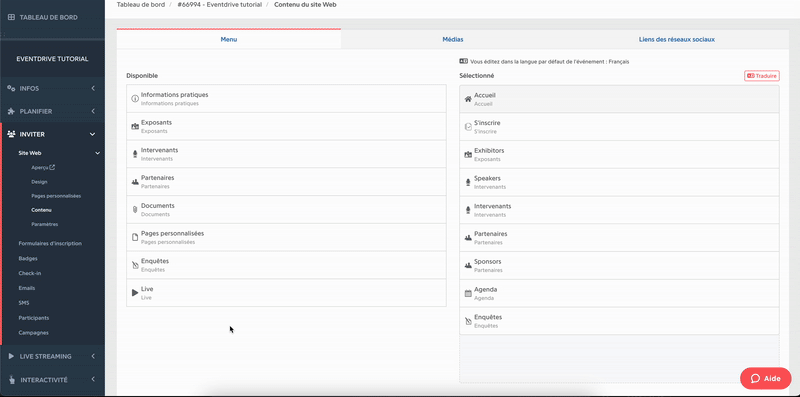Select the Informations pratiques row label

[x=174, y=95]
